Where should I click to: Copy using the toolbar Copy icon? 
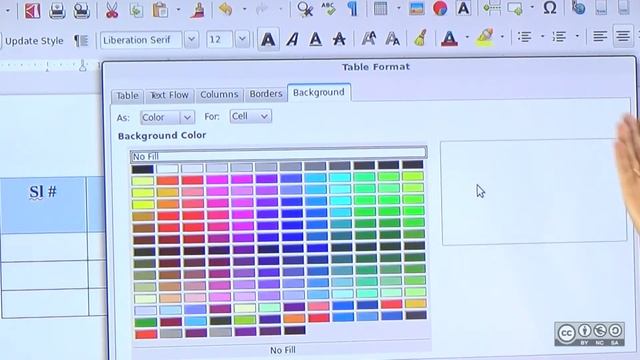pyautogui.click(x=136, y=9)
